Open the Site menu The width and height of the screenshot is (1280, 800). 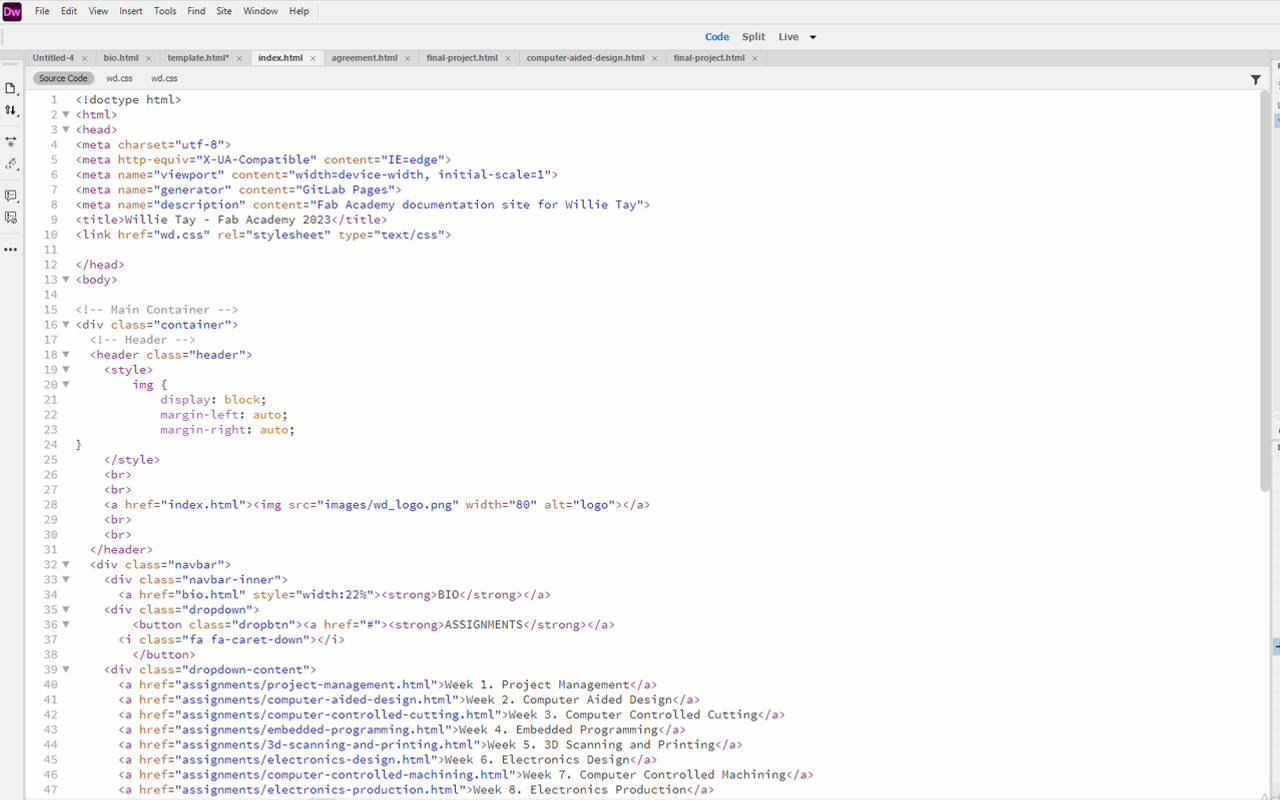pos(224,11)
